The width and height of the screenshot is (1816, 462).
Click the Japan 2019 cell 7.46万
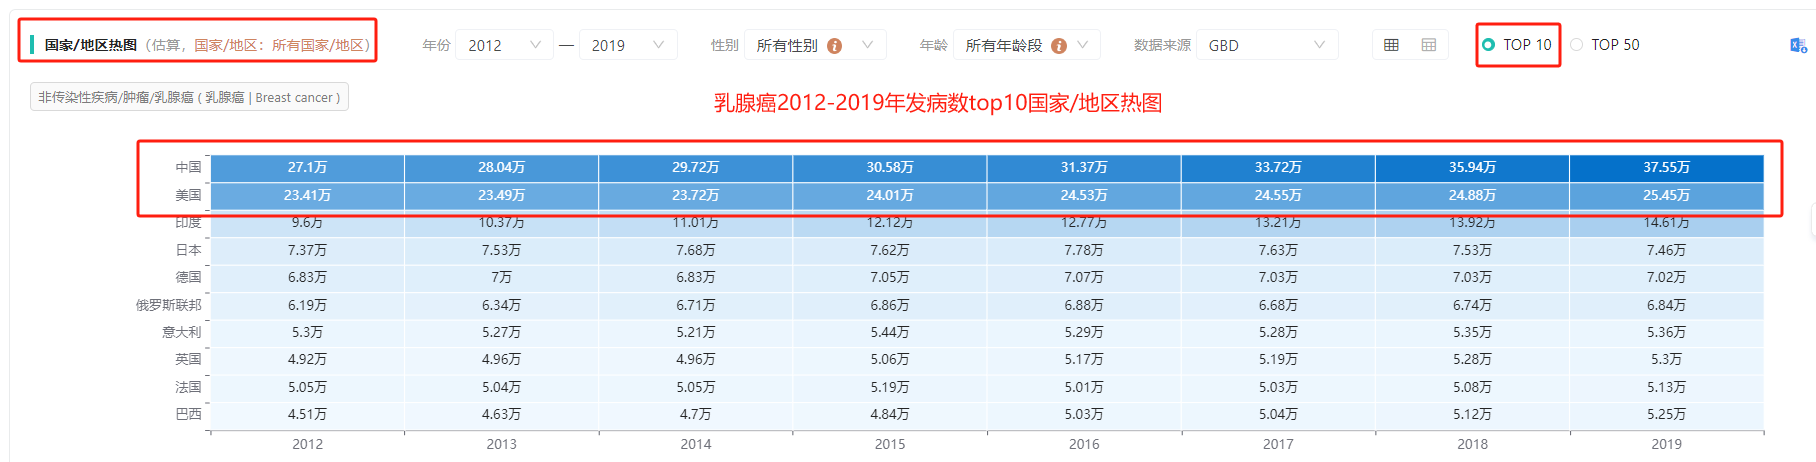click(x=1666, y=250)
